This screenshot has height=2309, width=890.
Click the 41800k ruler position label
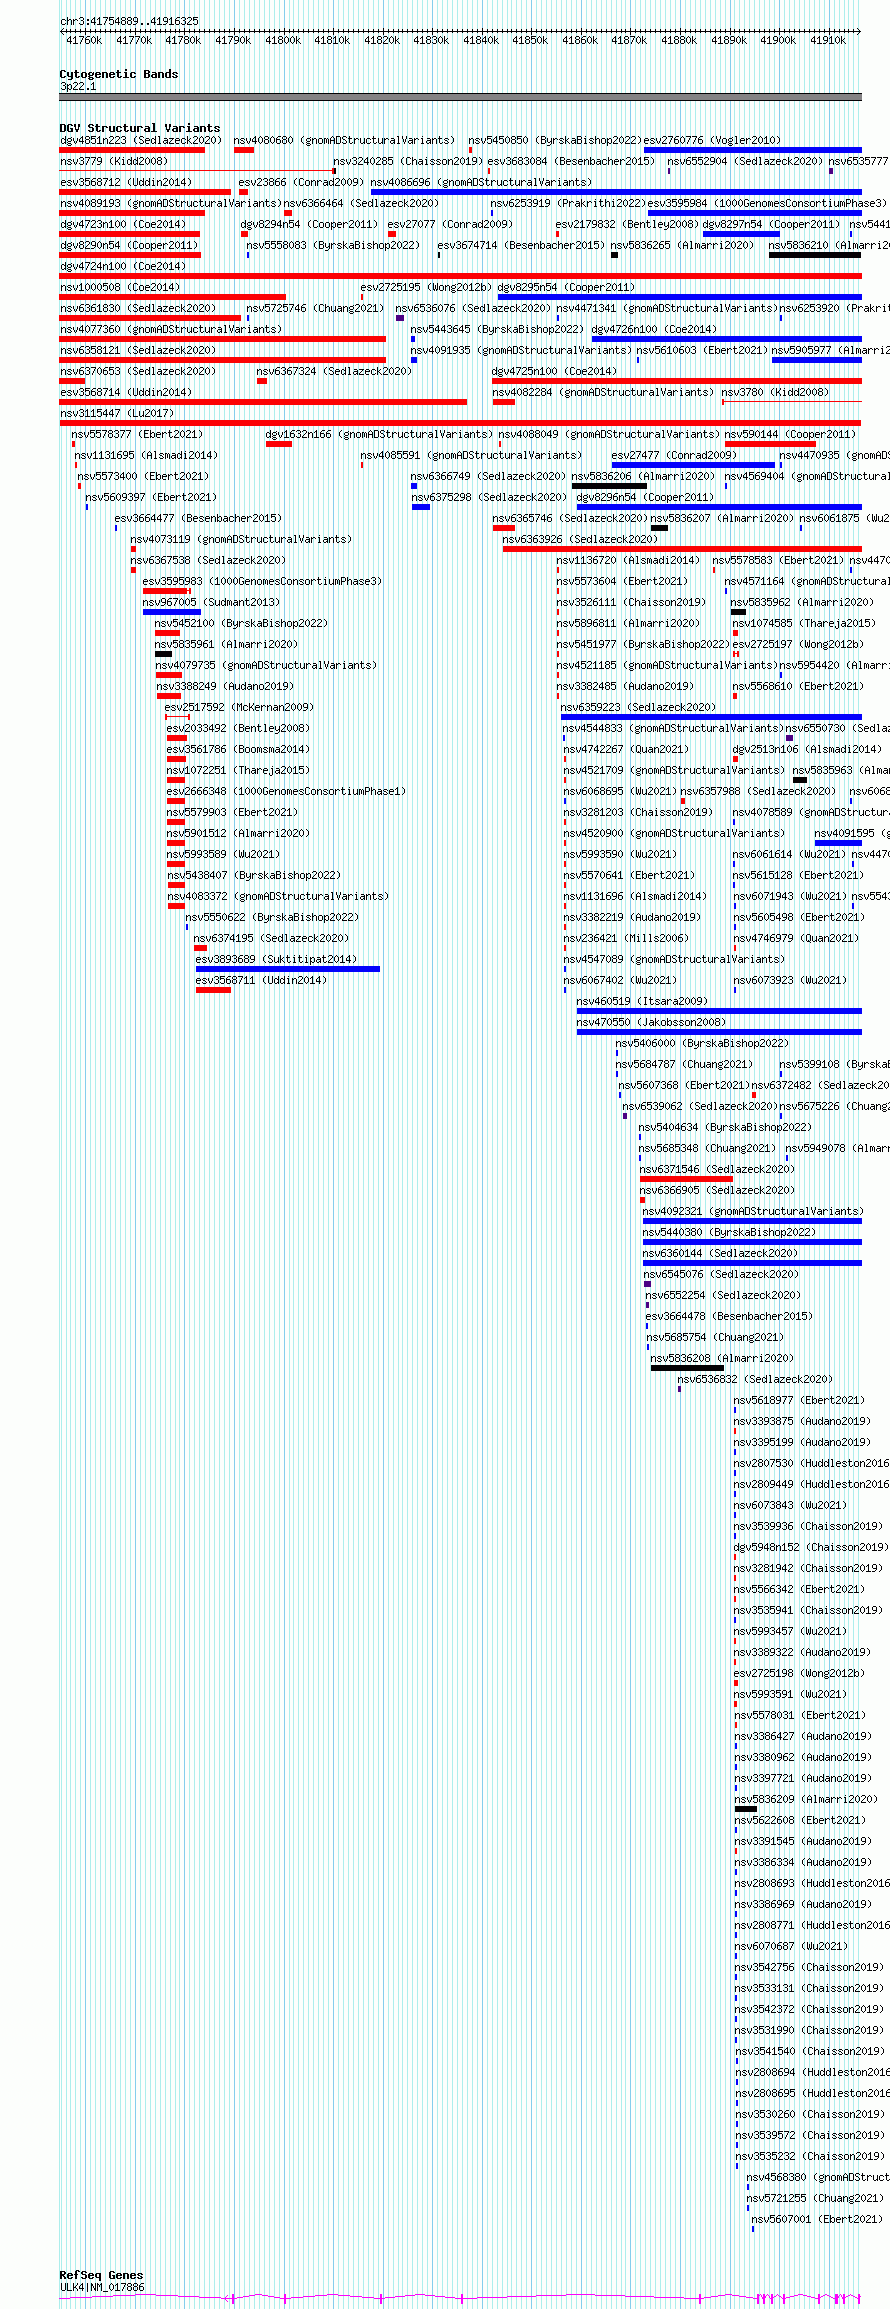[x=283, y=41]
